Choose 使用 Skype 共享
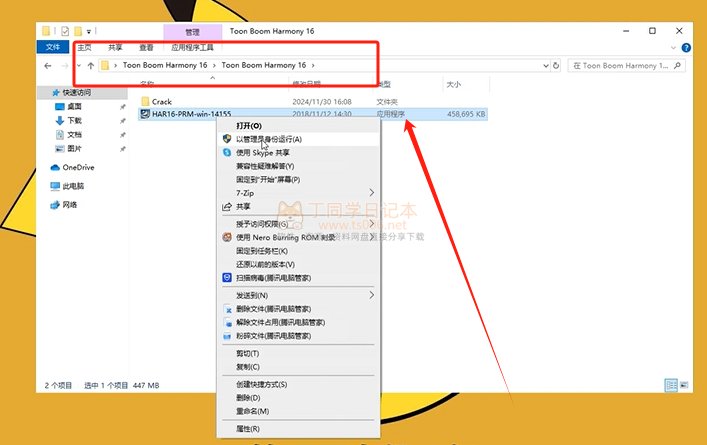Image resolution: width=707 pixels, height=445 pixels. pyautogui.click(x=298, y=153)
